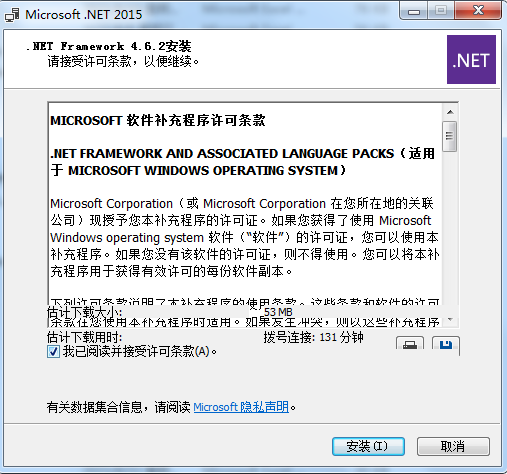Click the MICROSOFT 软件补充程序许可条款 heading
The width and height of the screenshot is (507, 474).
[158, 120]
